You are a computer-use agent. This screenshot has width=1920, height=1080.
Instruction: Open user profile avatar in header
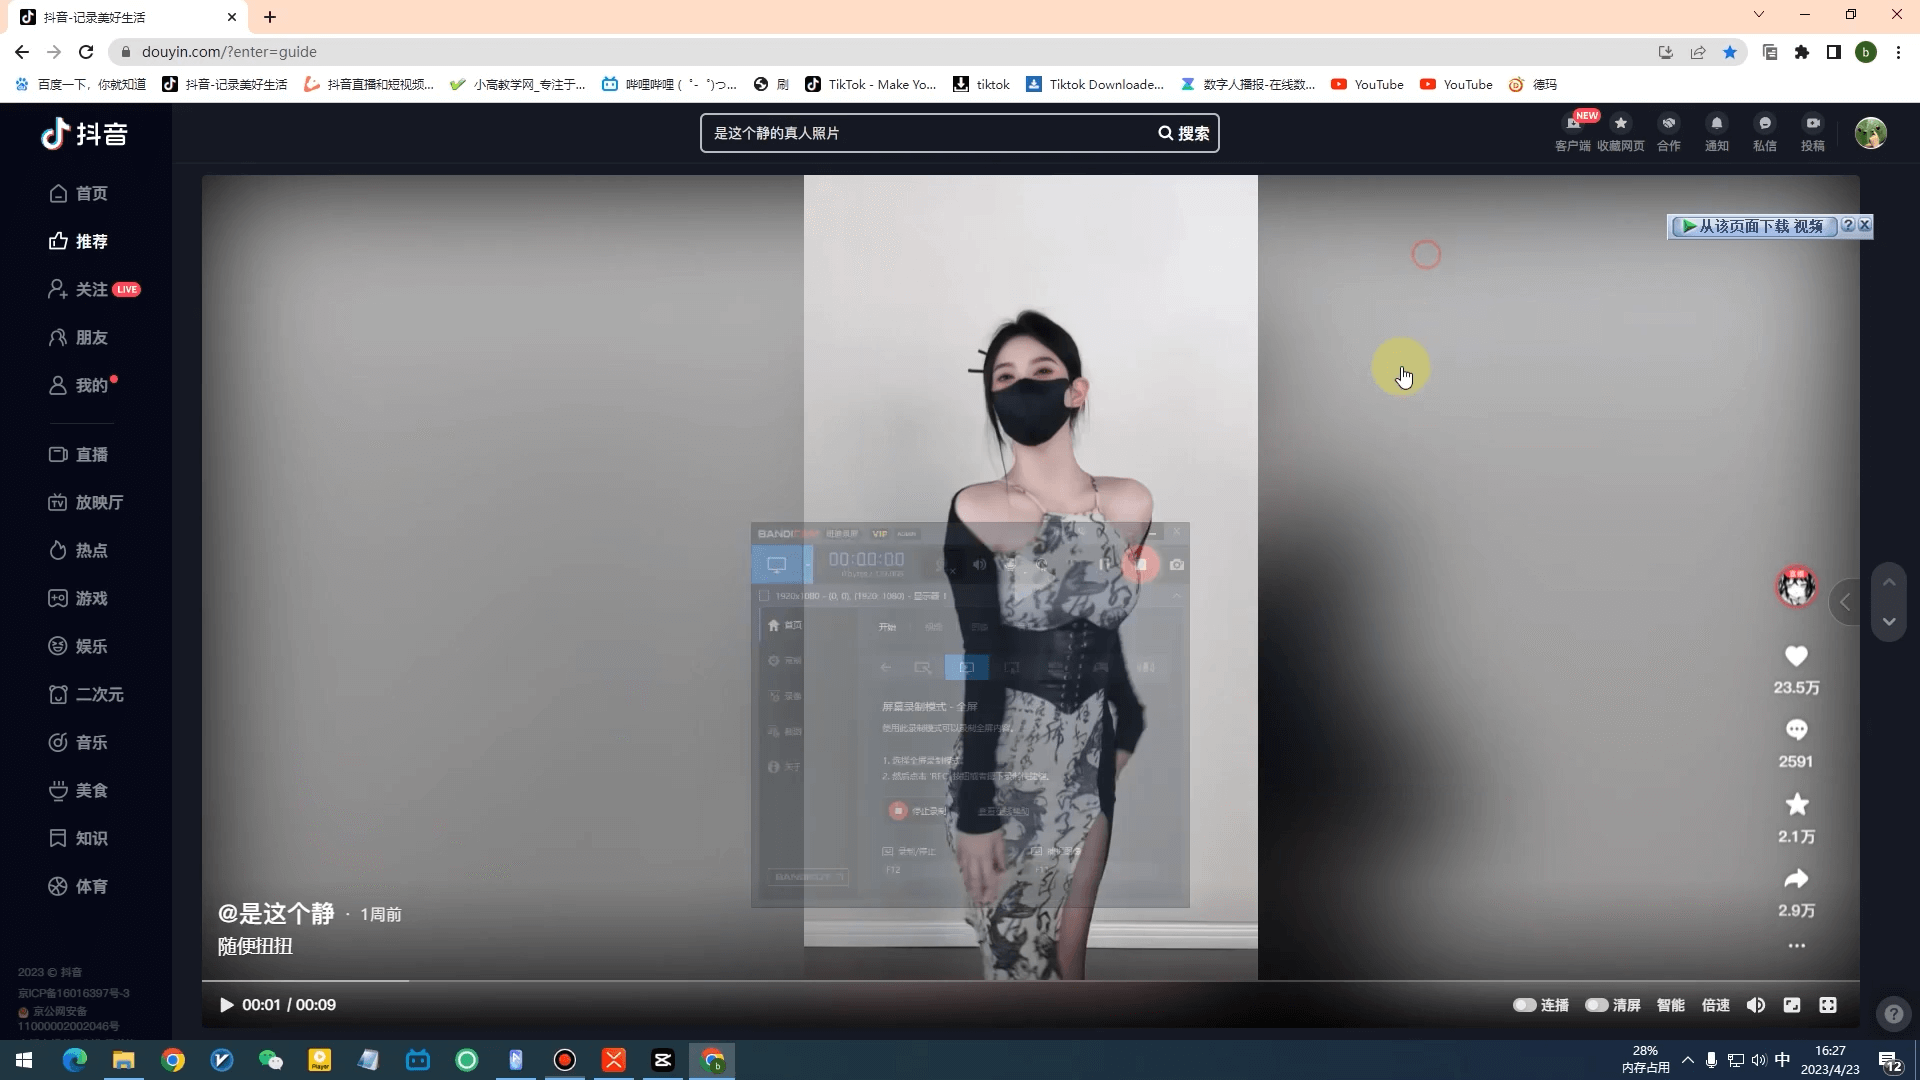(x=1870, y=133)
